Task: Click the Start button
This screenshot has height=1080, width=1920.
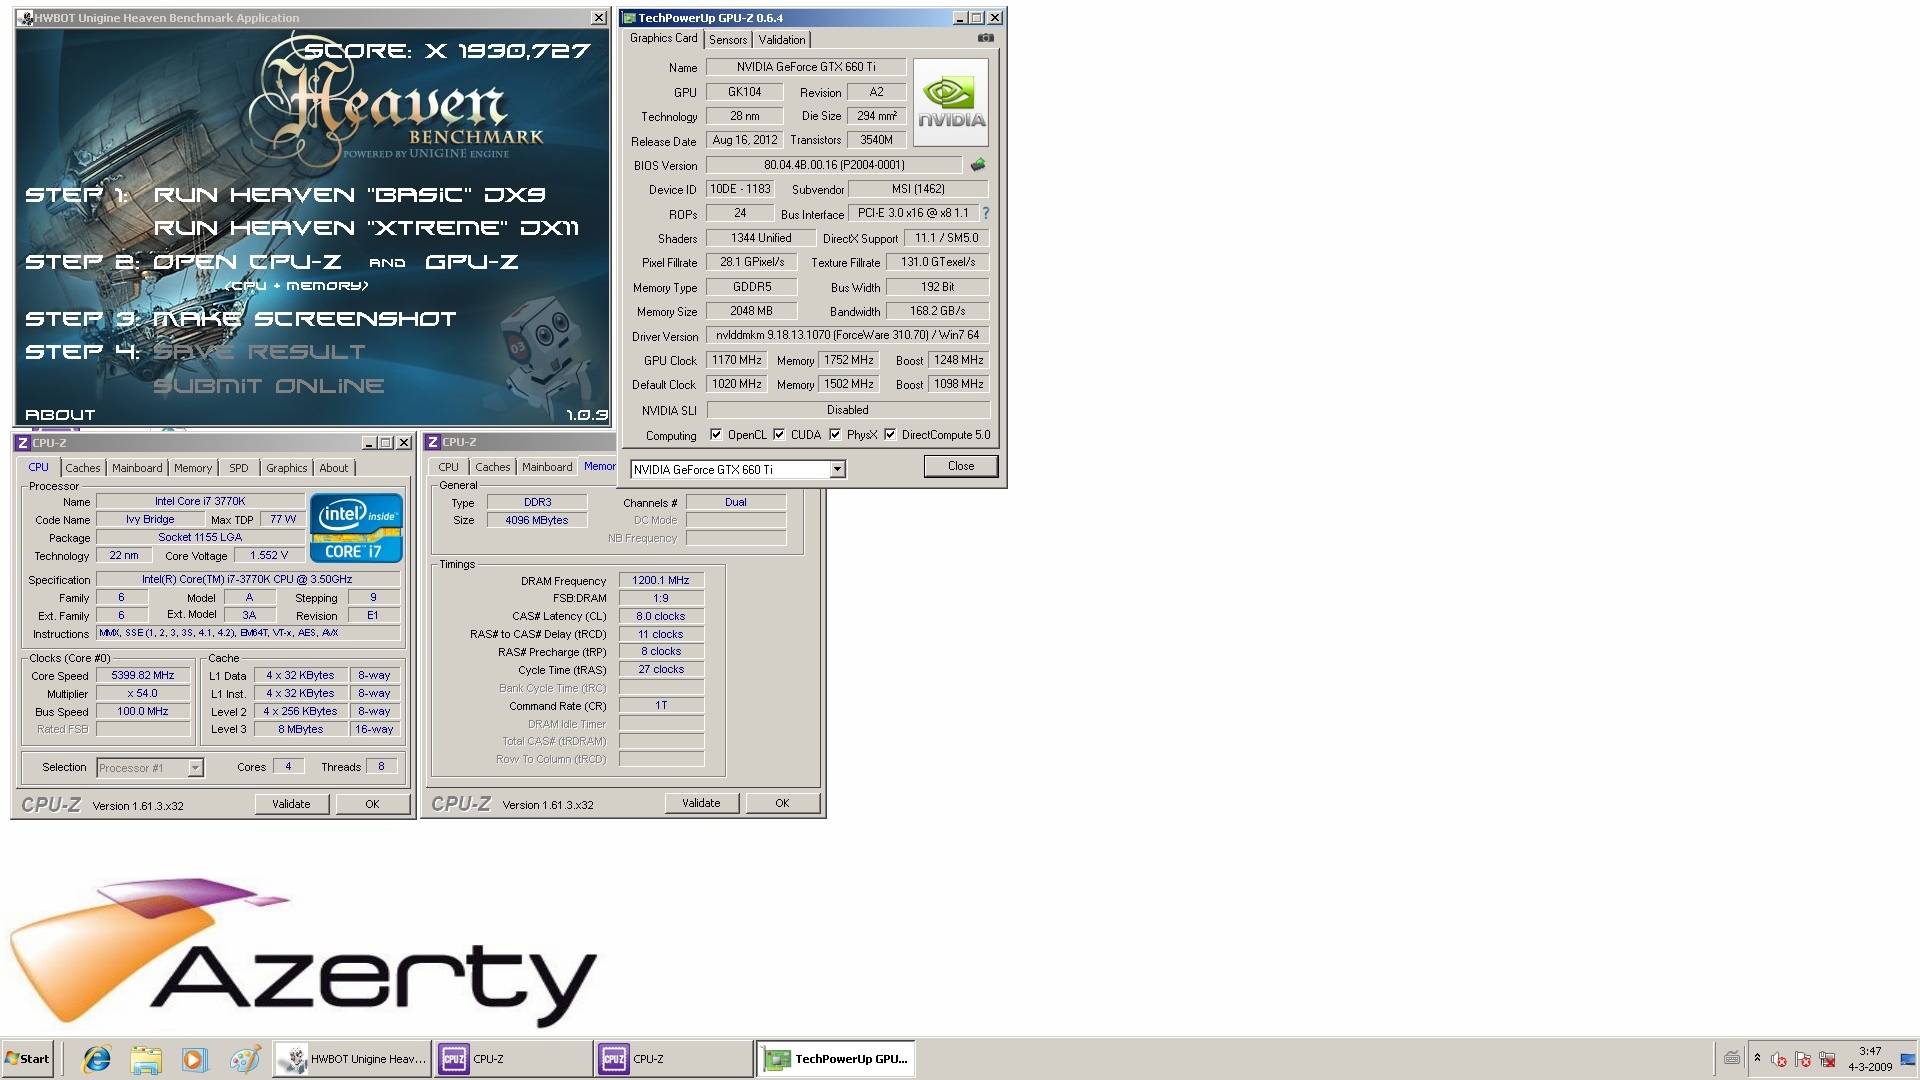Action: pos(28,1059)
